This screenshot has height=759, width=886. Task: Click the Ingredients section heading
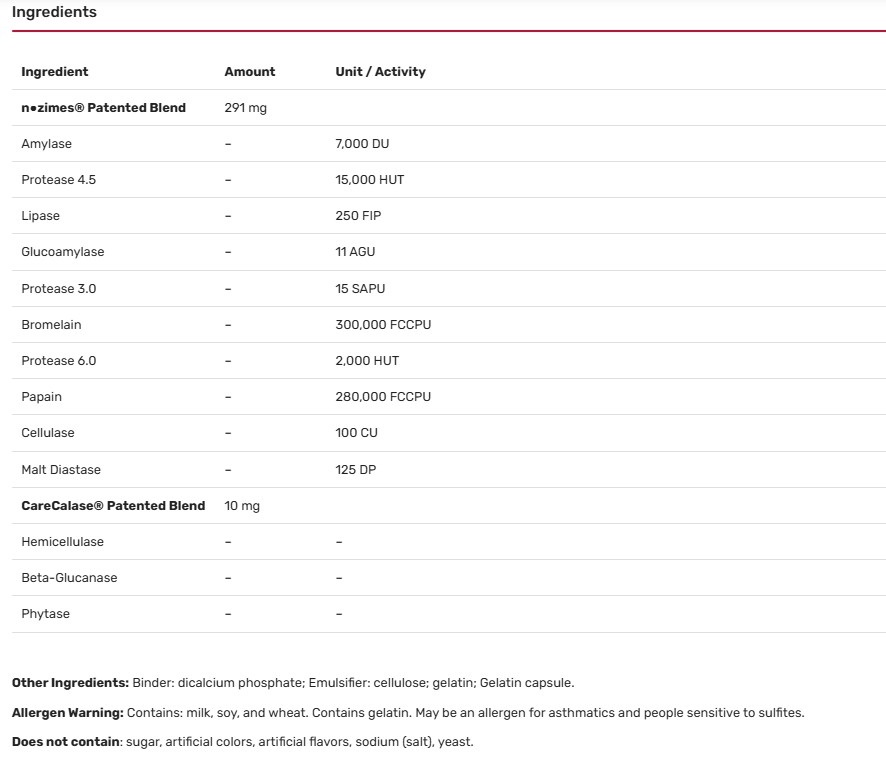pos(54,12)
